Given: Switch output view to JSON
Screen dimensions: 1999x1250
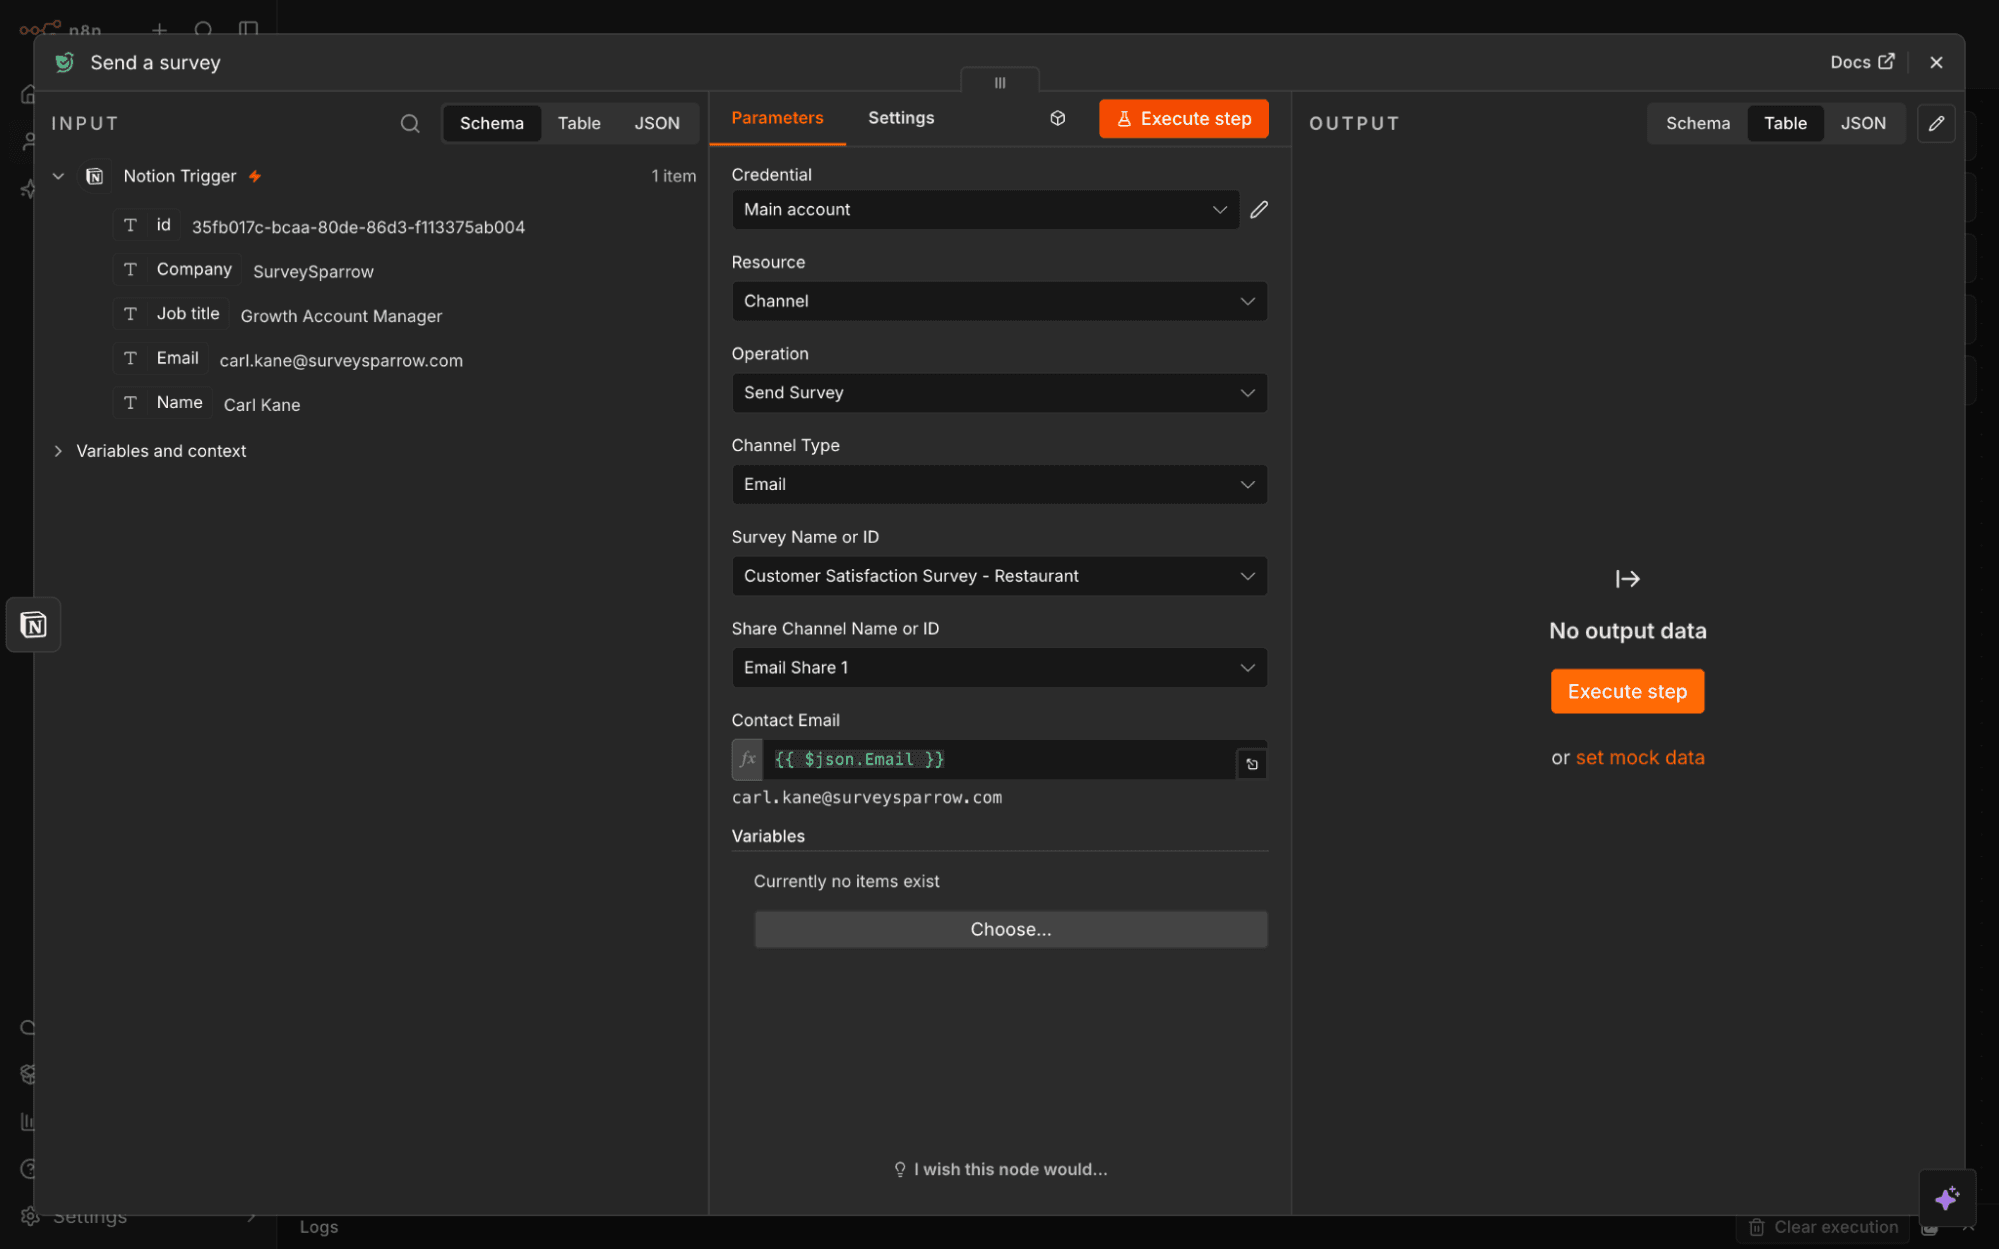Looking at the screenshot, I should pos(1863,123).
